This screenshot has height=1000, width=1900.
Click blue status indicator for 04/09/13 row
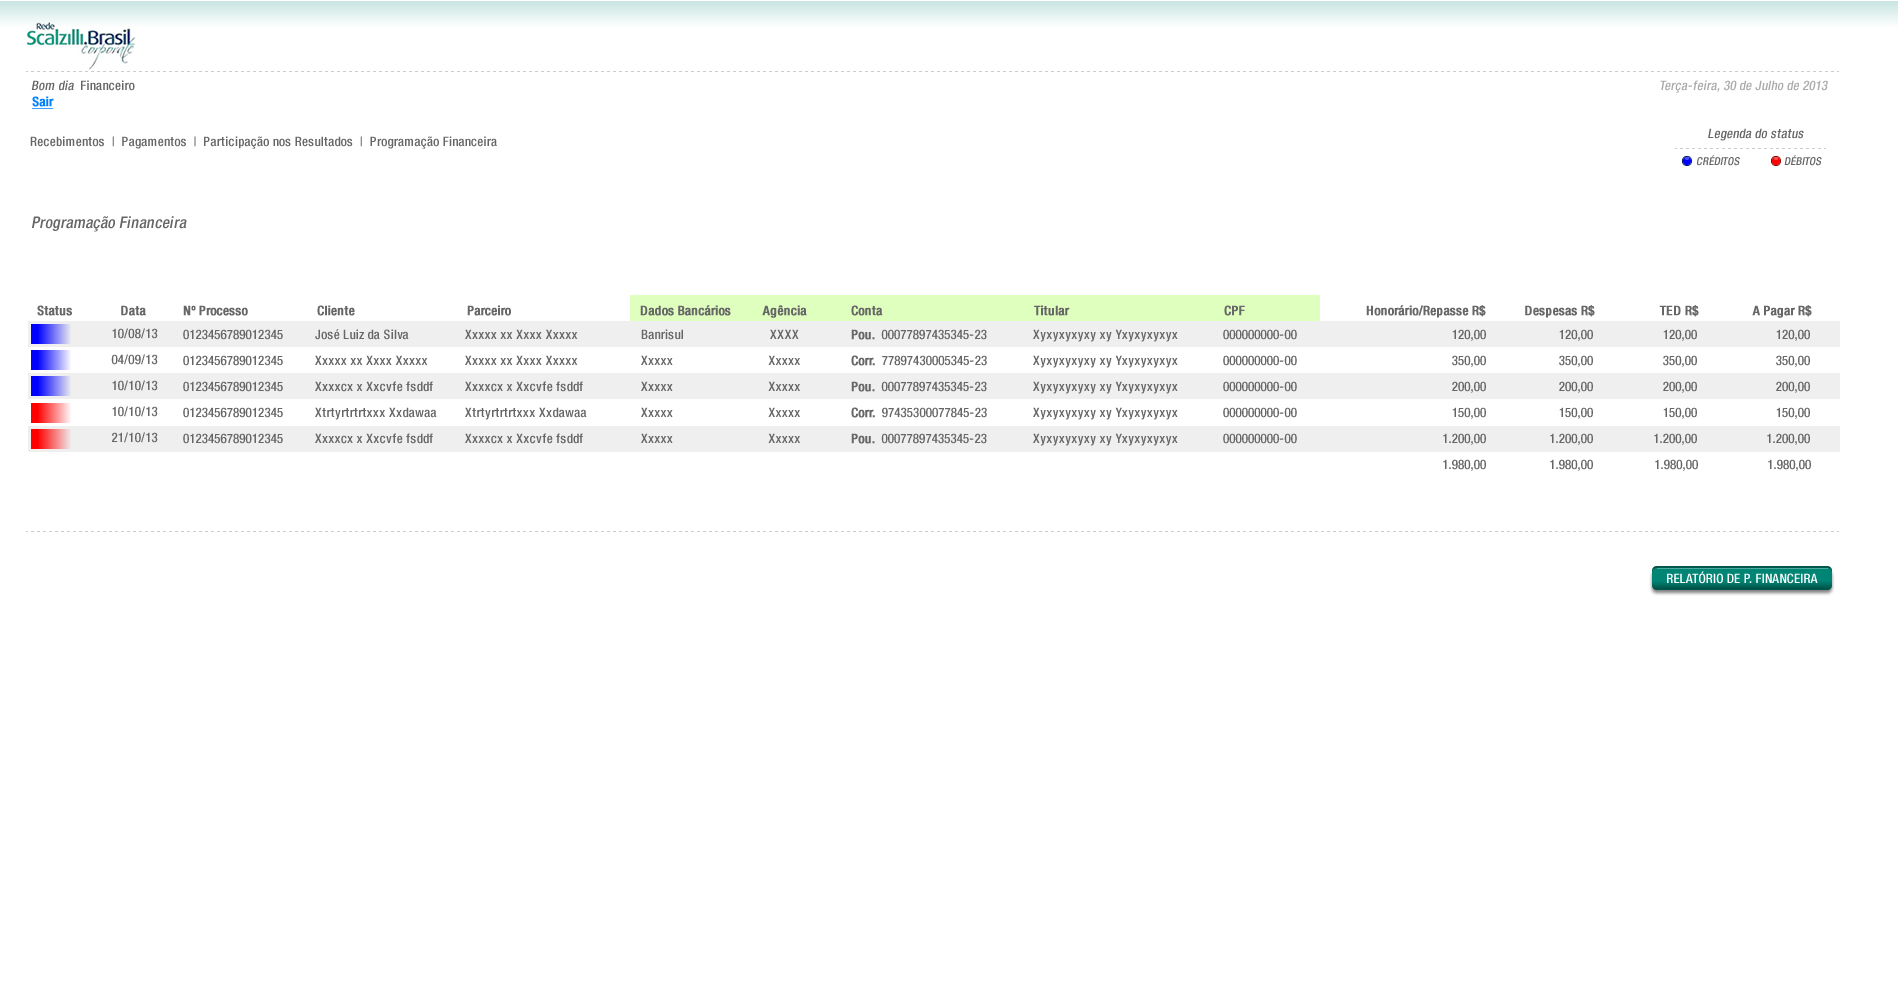pyautogui.click(x=50, y=361)
